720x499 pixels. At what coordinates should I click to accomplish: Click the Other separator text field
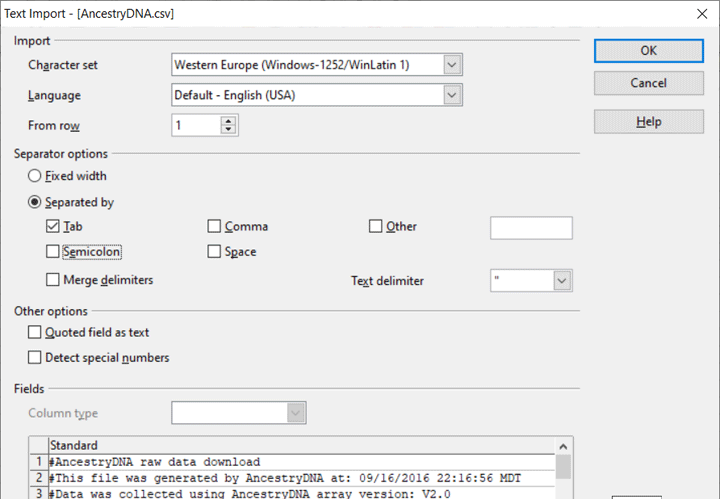tap(531, 228)
